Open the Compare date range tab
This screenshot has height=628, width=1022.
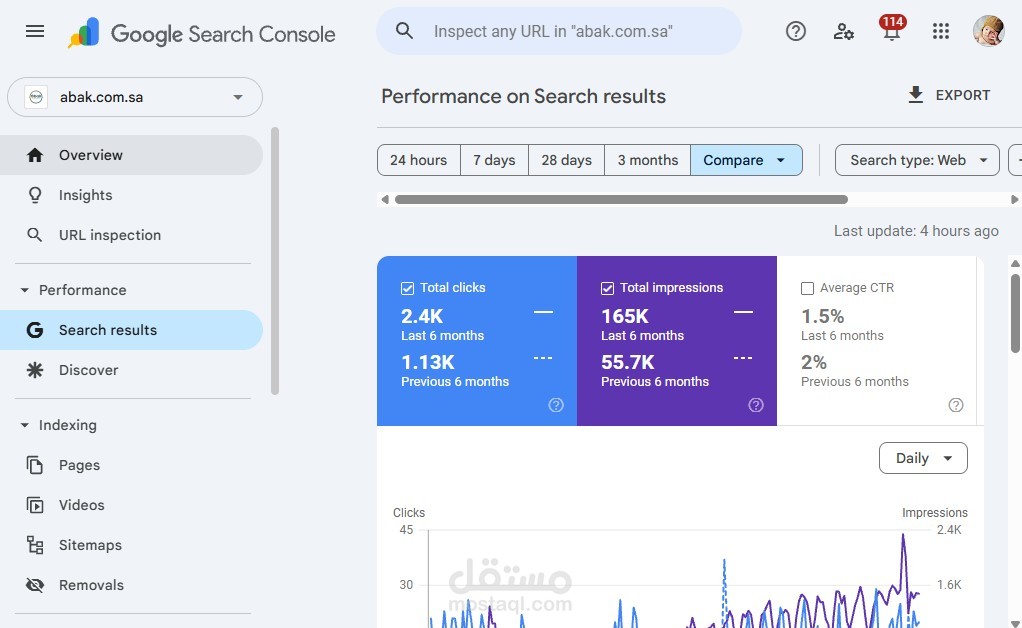tap(745, 159)
